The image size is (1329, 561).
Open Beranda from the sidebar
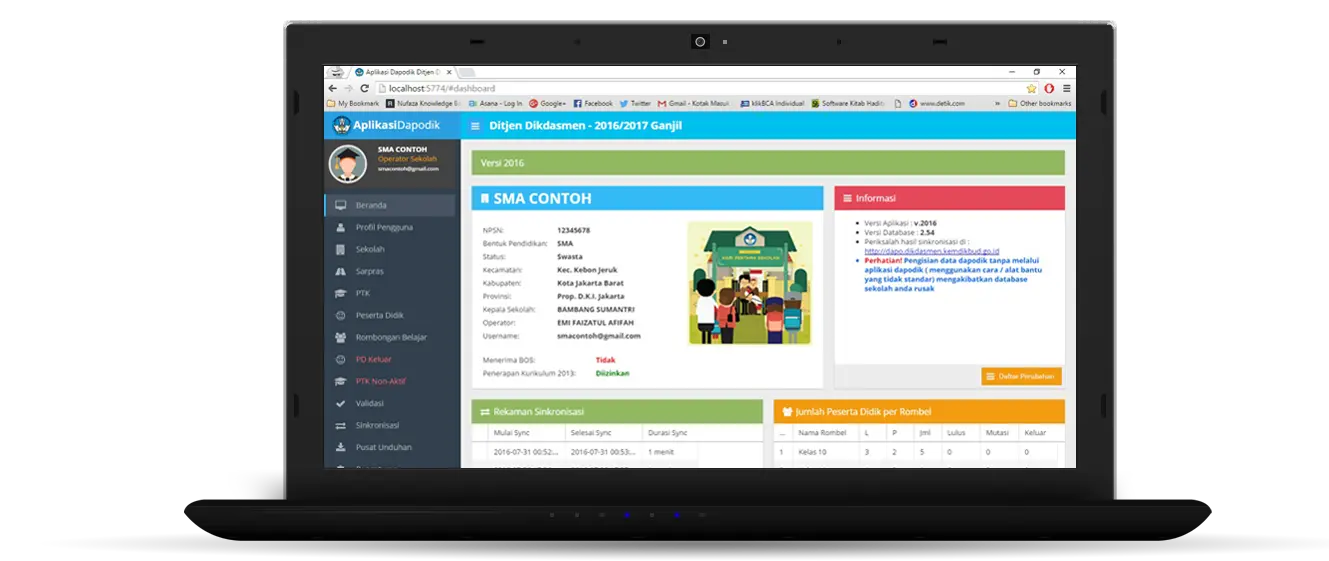370,205
